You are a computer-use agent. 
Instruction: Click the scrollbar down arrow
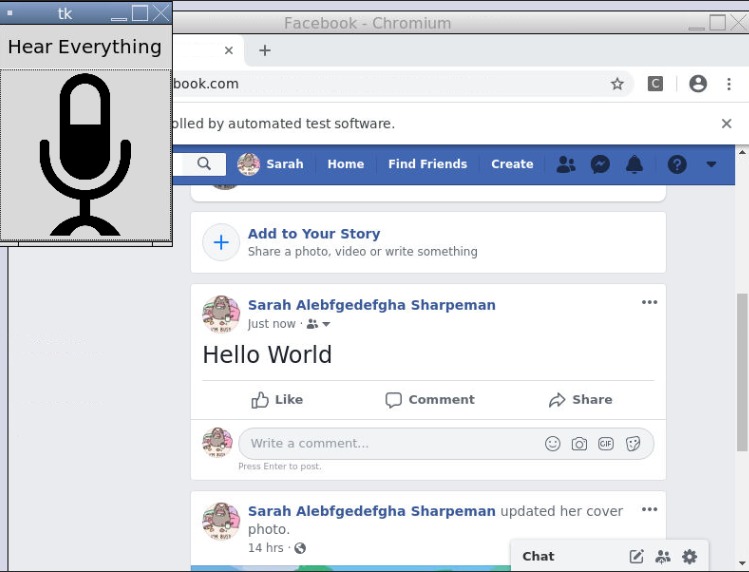point(742,563)
